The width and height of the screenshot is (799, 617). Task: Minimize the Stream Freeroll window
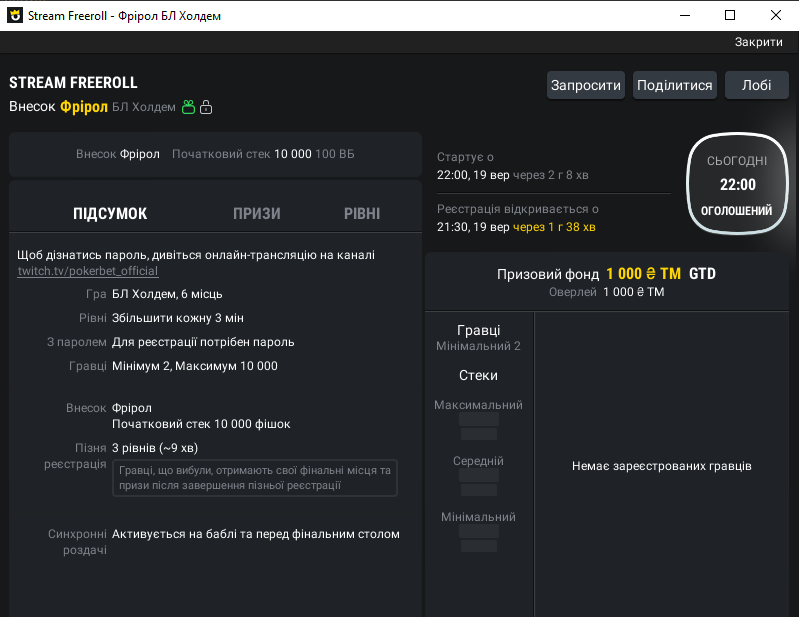685,15
